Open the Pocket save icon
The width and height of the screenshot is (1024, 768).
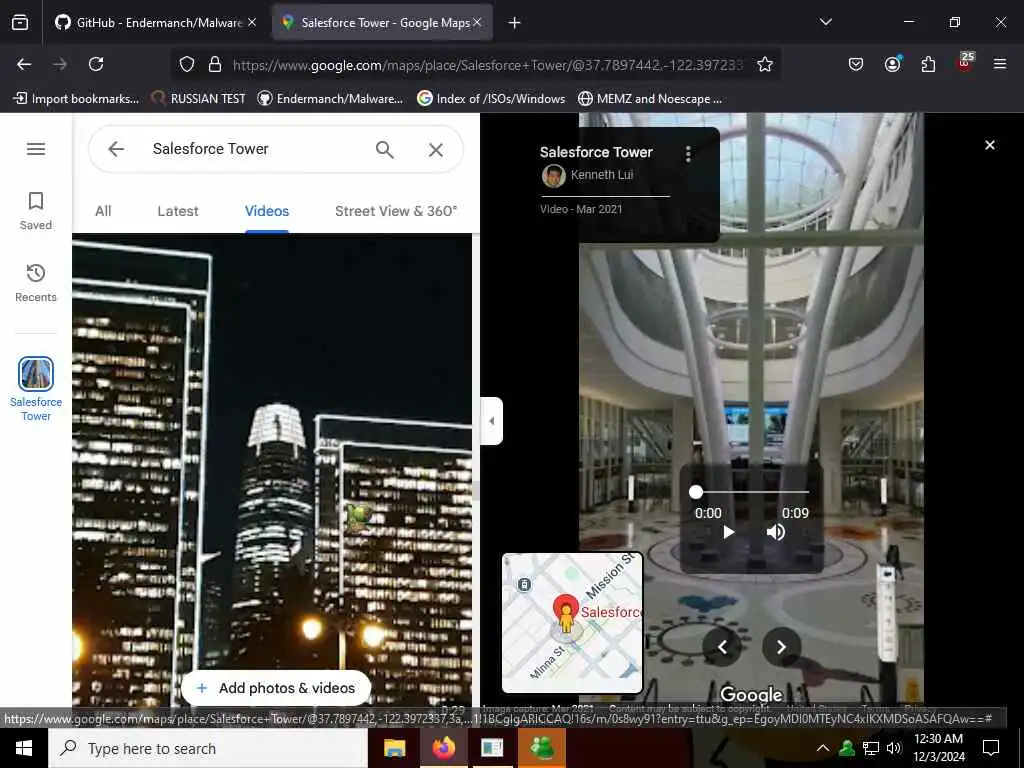(856, 64)
